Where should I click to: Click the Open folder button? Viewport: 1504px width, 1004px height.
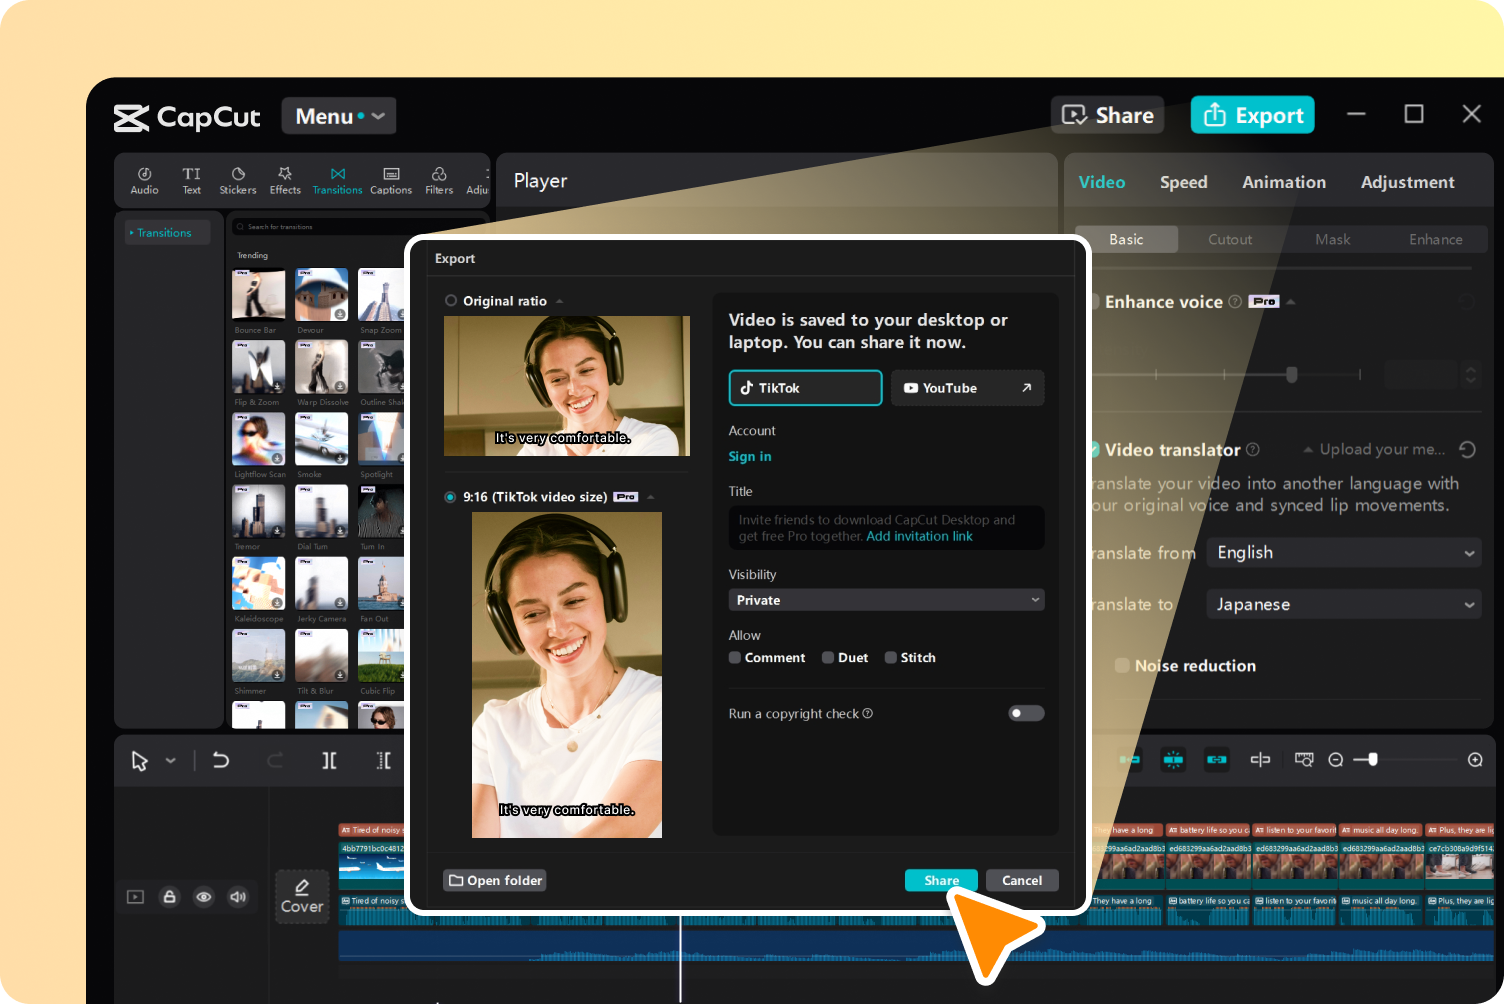pyautogui.click(x=495, y=880)
